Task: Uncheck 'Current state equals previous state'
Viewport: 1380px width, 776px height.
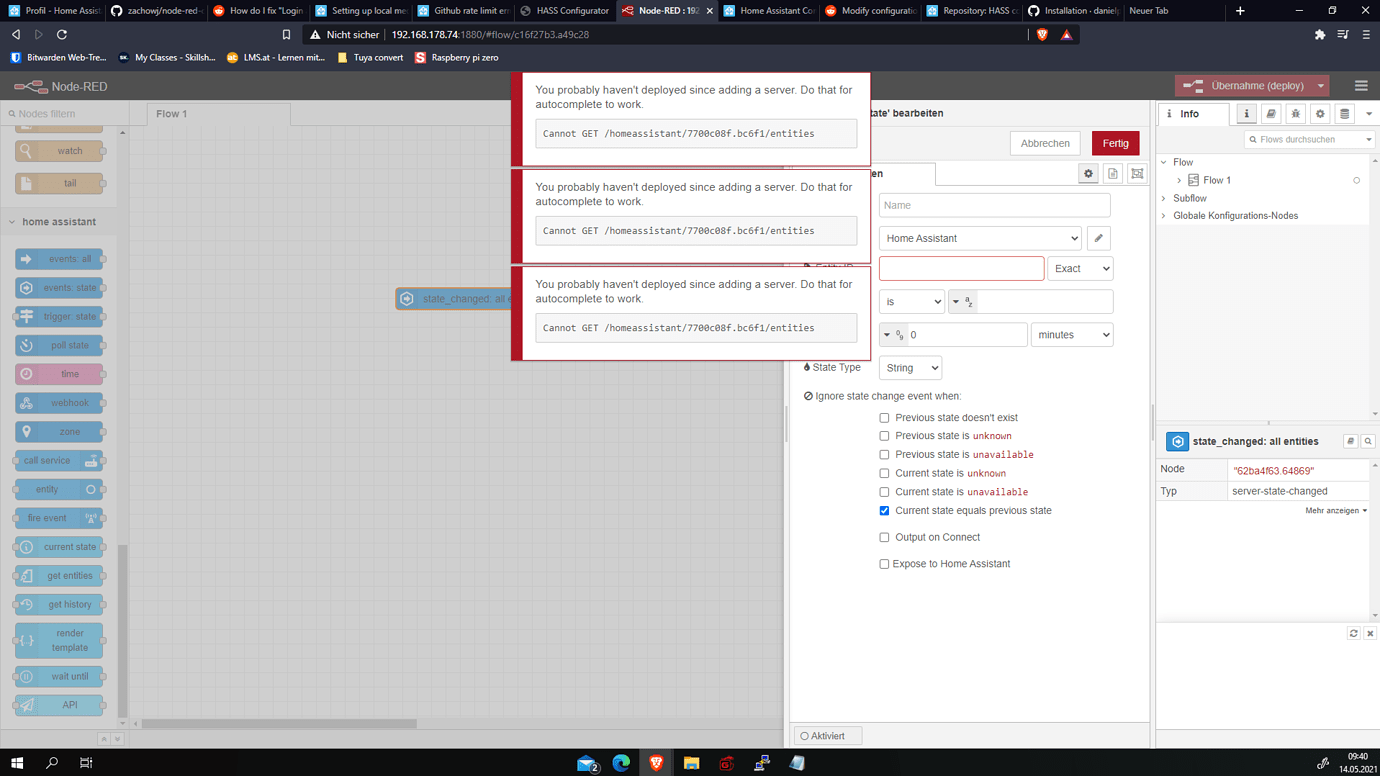Action: pos(884,510)
